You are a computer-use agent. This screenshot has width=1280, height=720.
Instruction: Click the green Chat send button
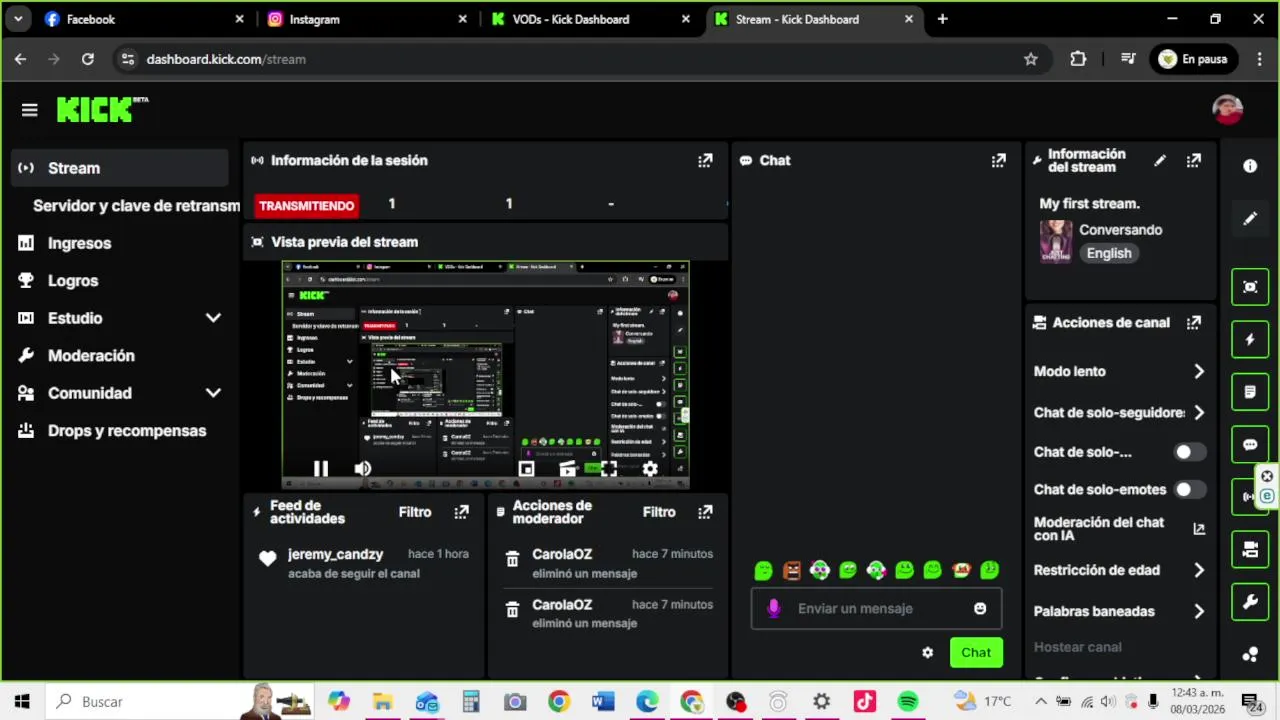[x=976, y=653]
